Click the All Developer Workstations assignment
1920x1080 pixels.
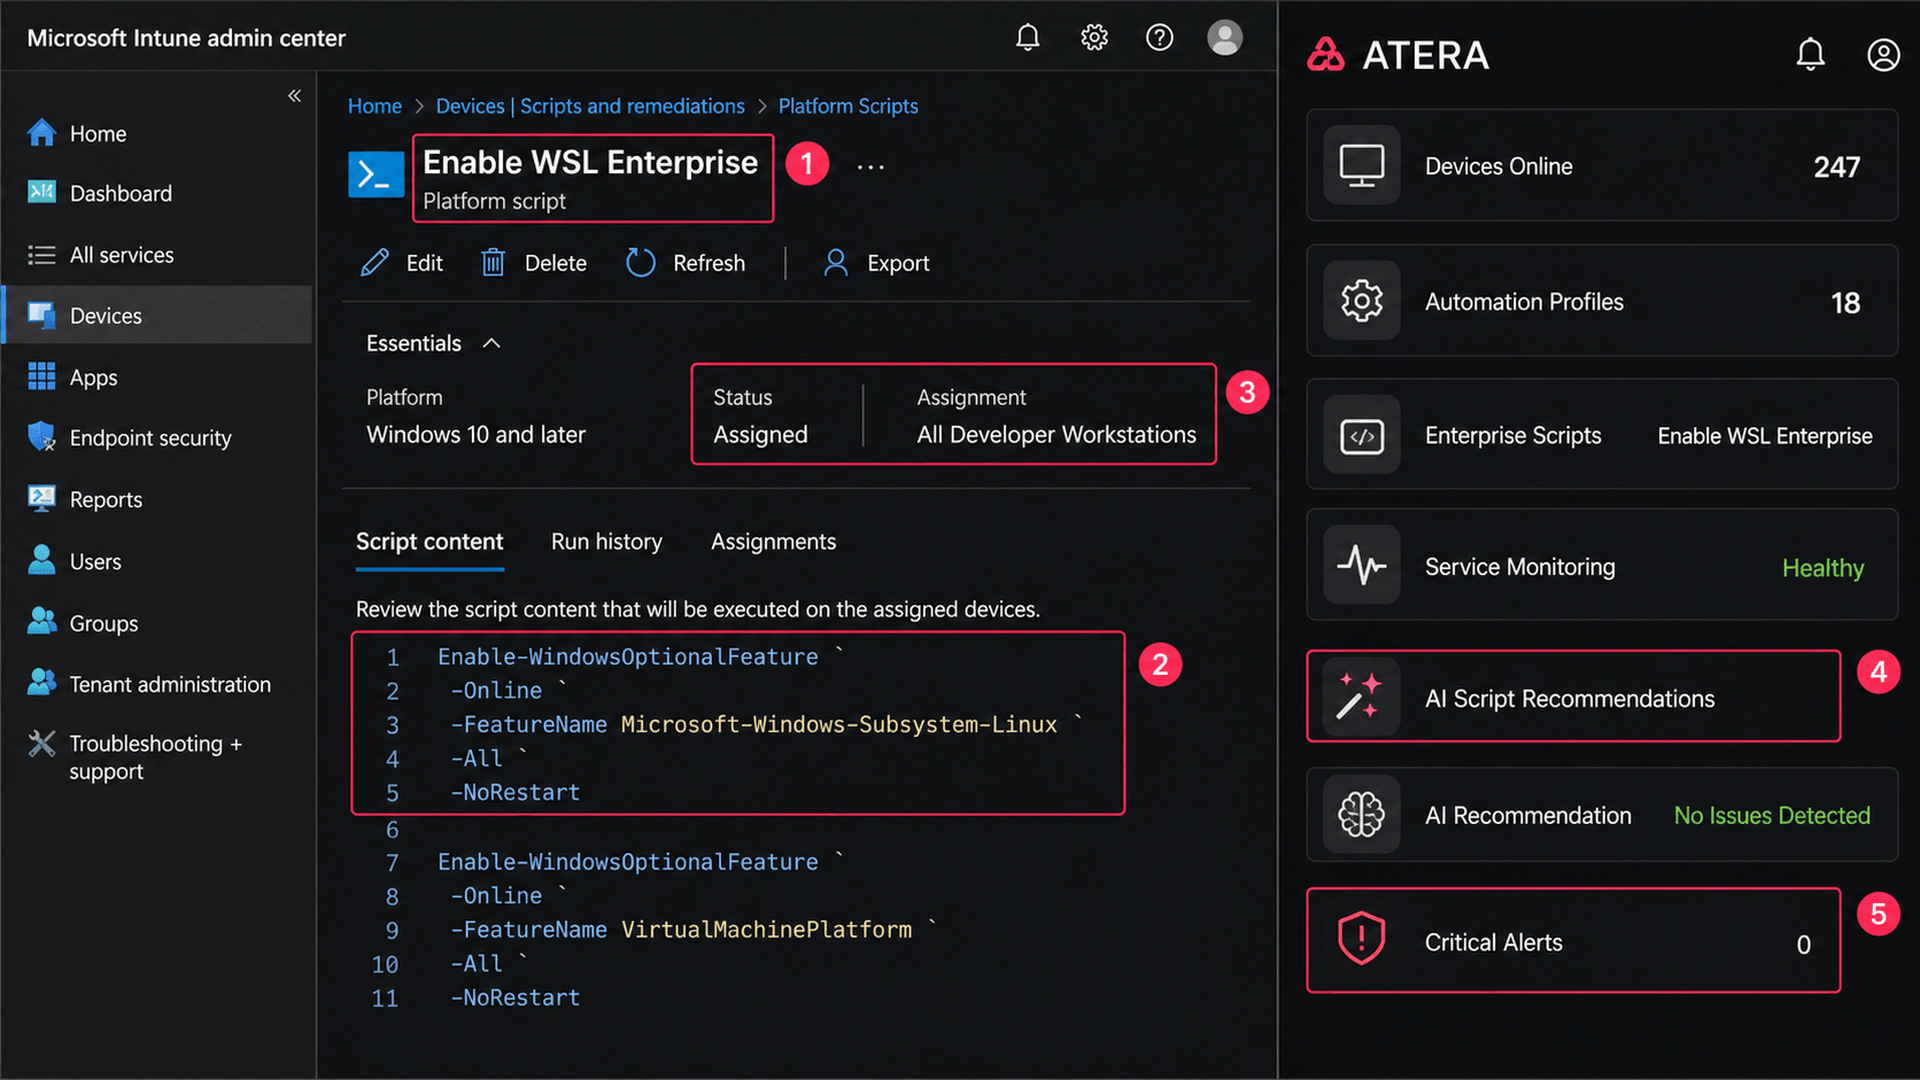[1056, 434]
